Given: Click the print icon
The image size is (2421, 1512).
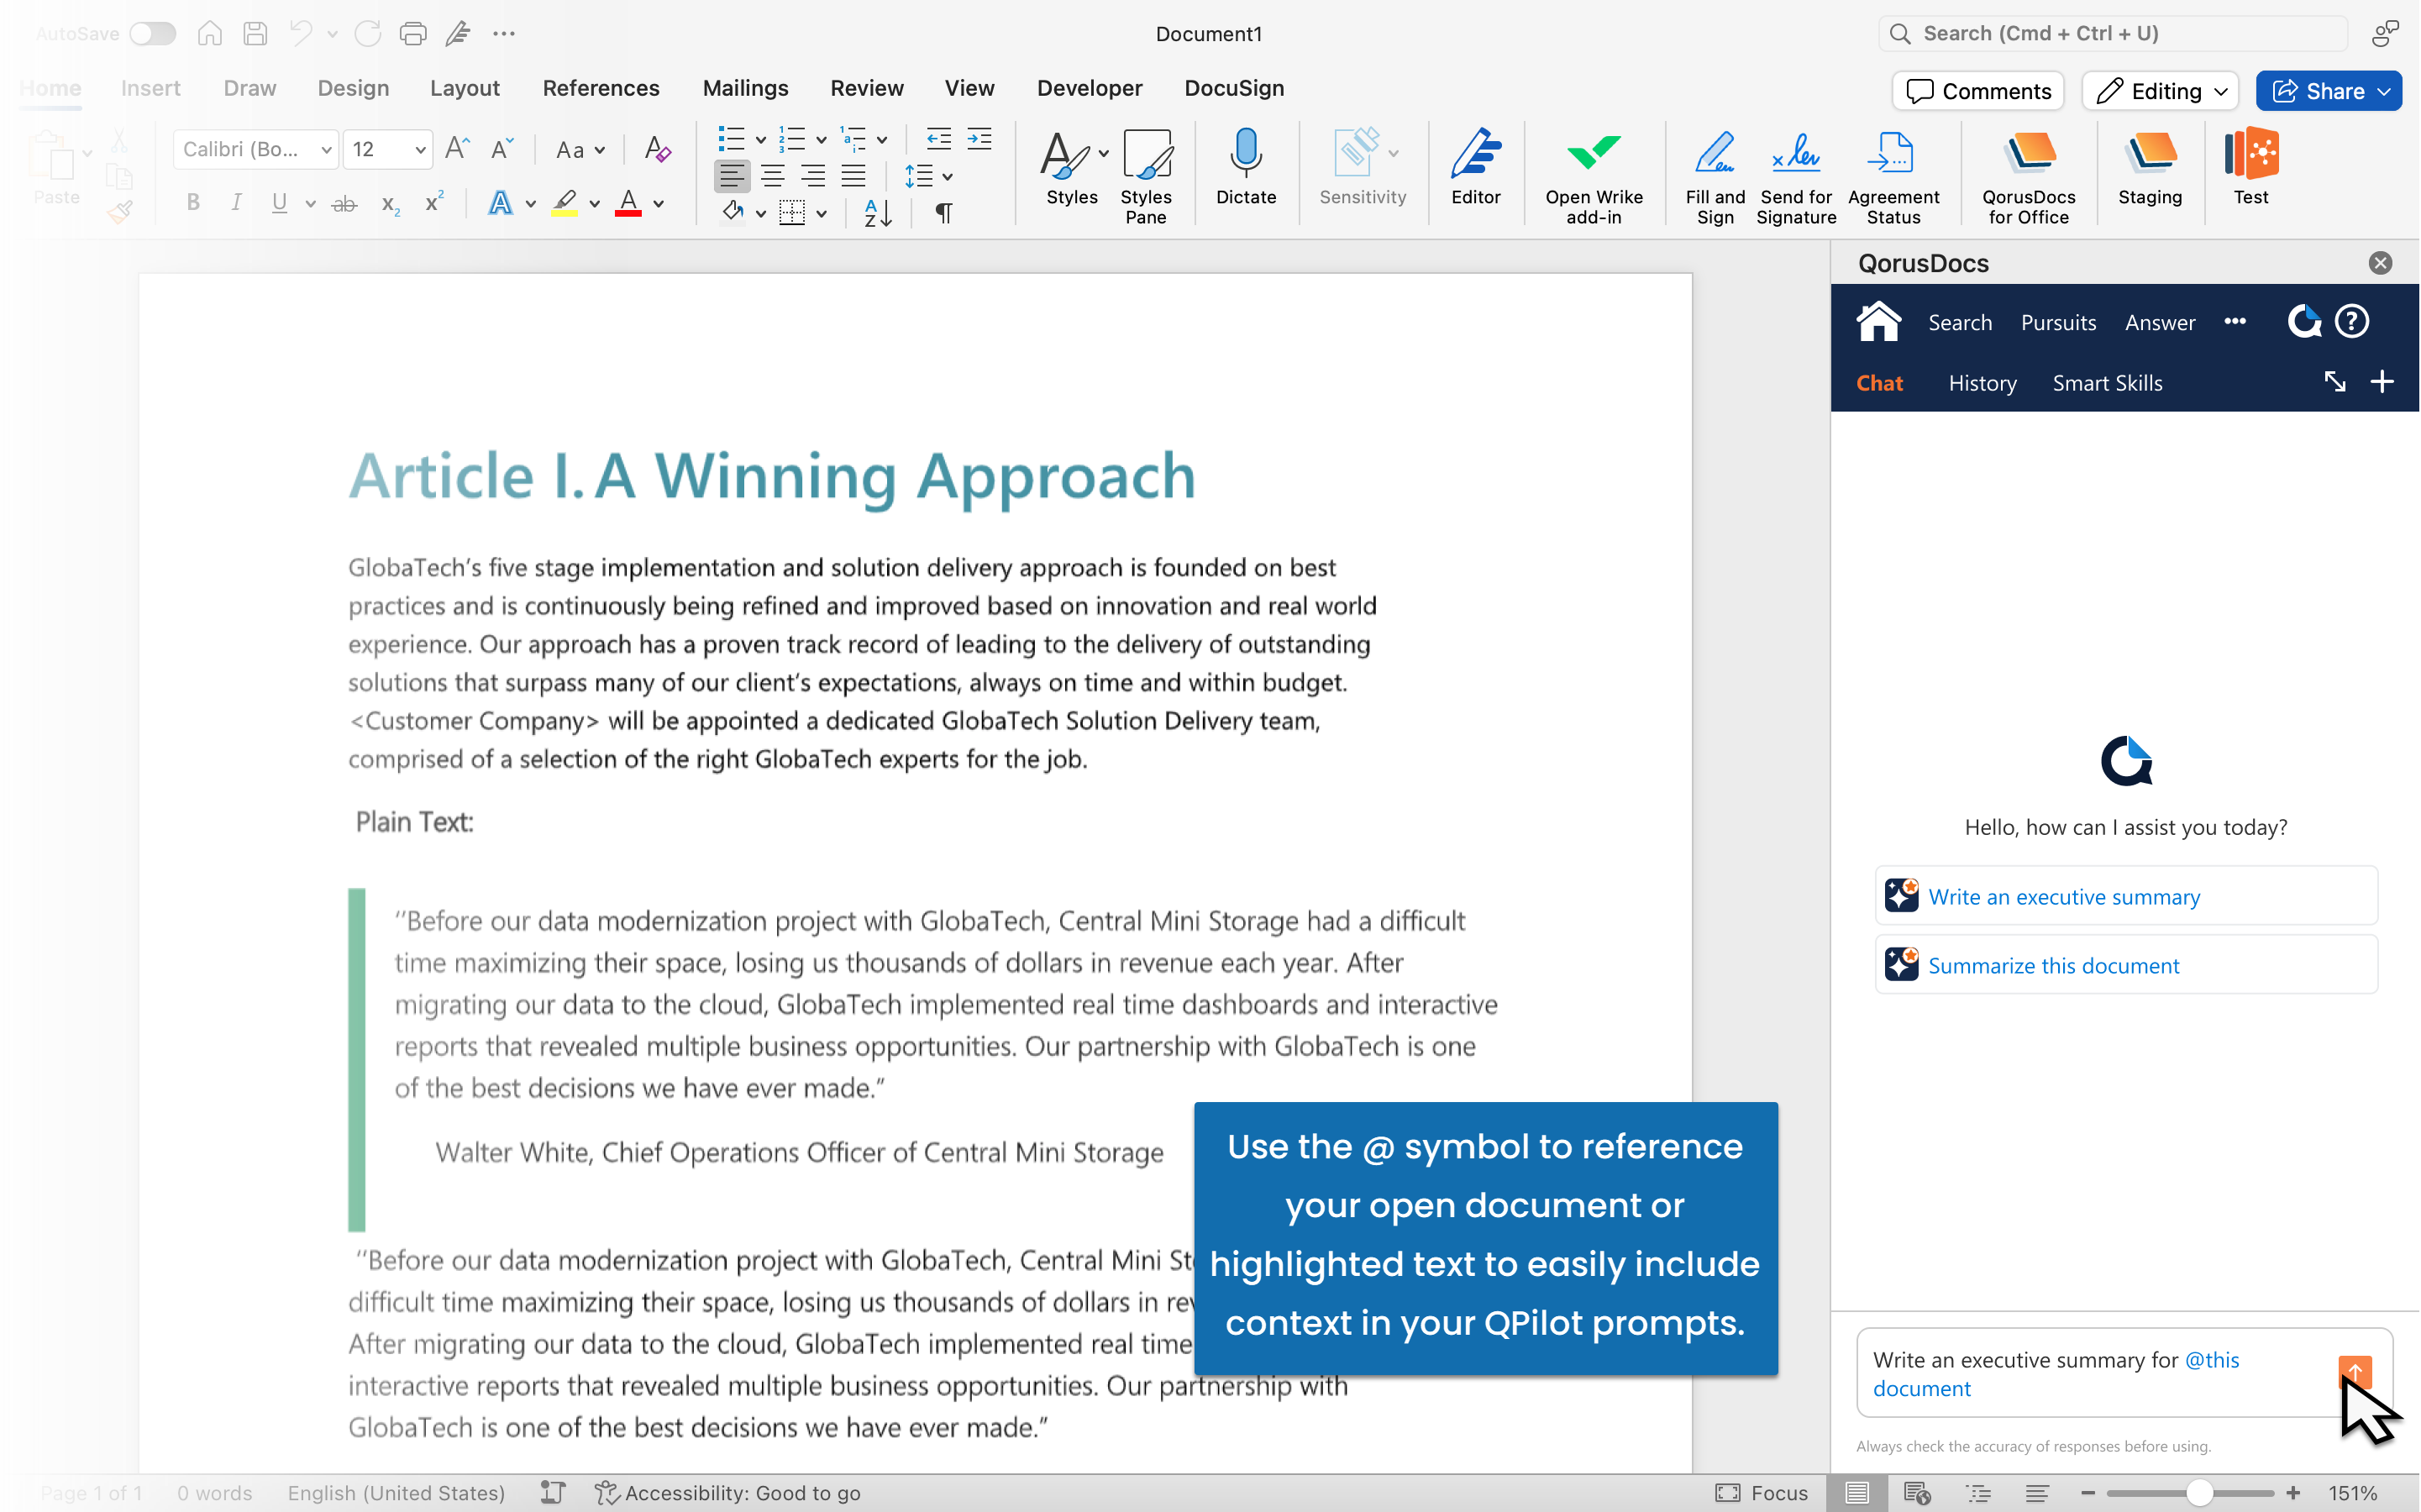Looking at the screenshot, I should pyautogui.click(x=413, y=34).
